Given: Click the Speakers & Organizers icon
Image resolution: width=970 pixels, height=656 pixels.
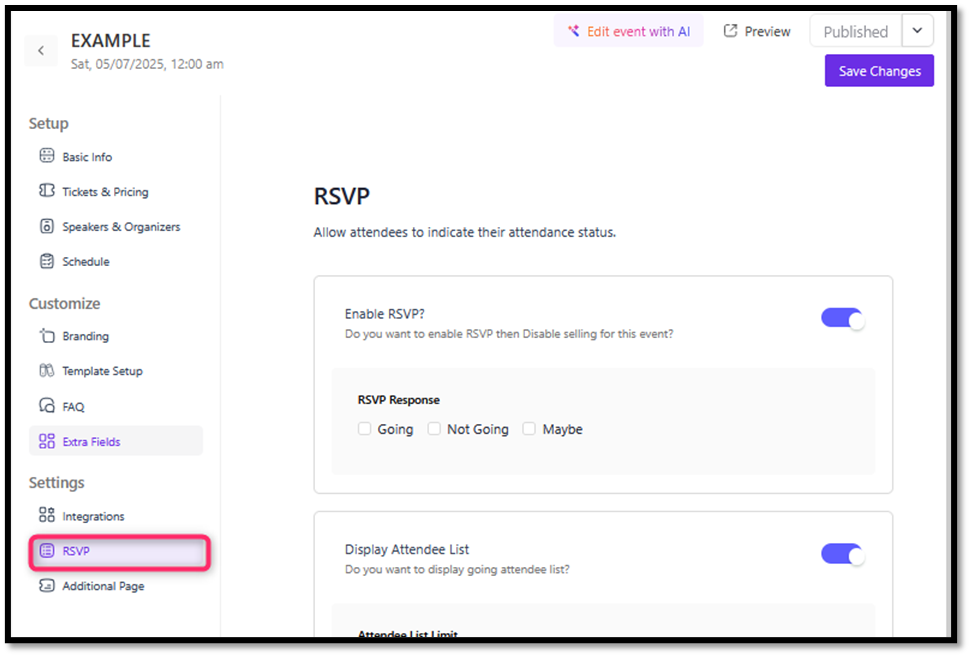Looking at the screenshot, I should pos(46,226).
